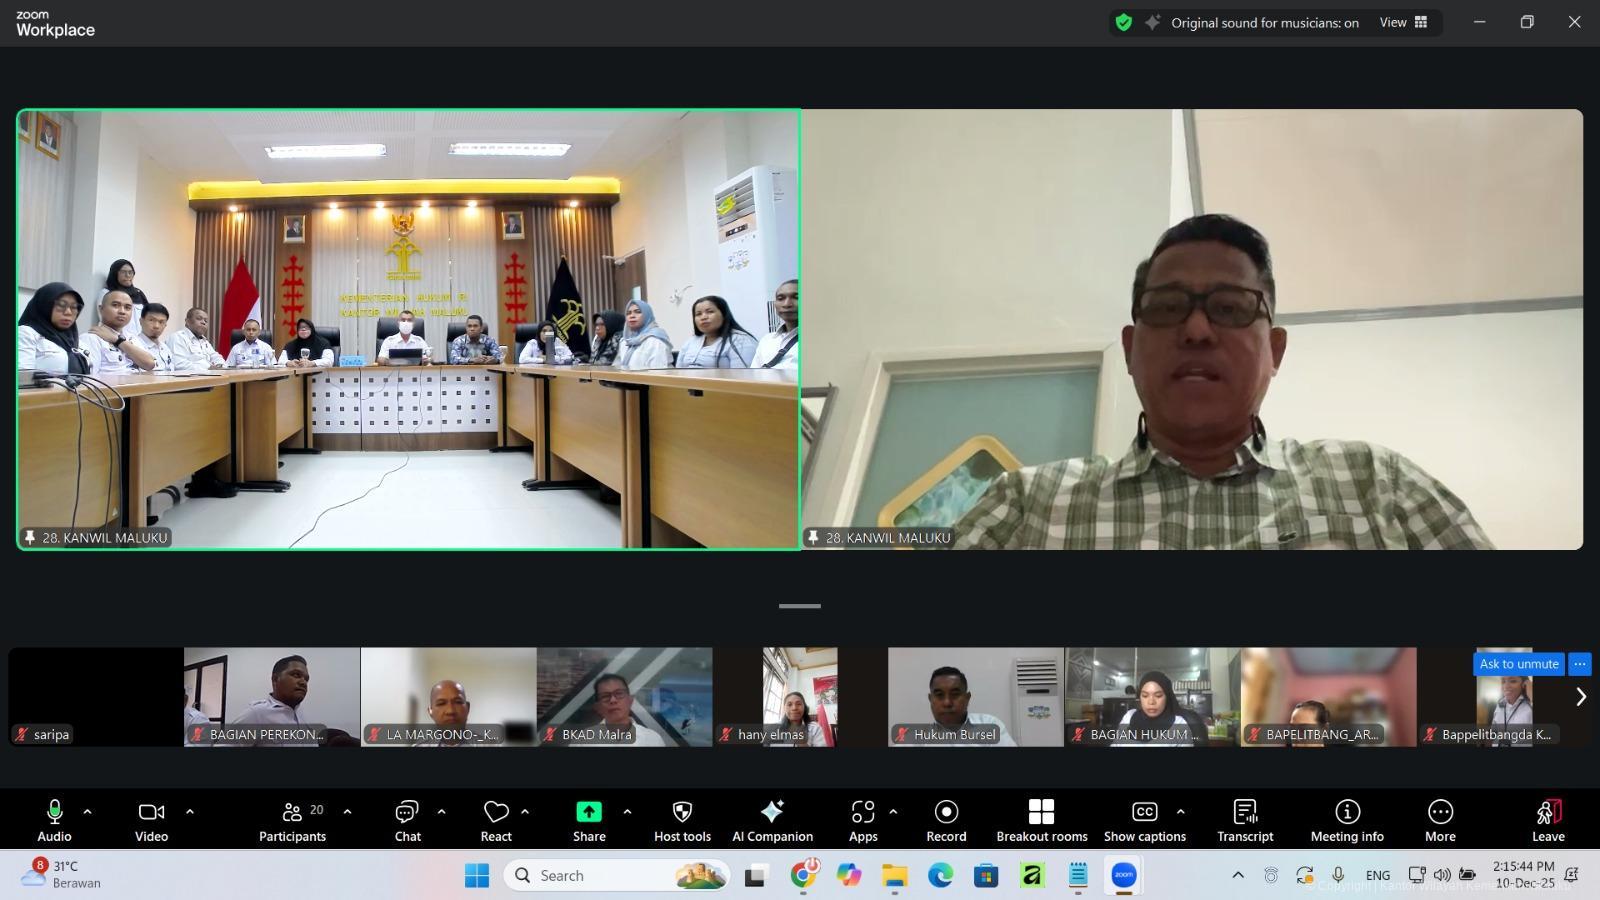
Task: Leave the meeting
Action: point(1548,820)
